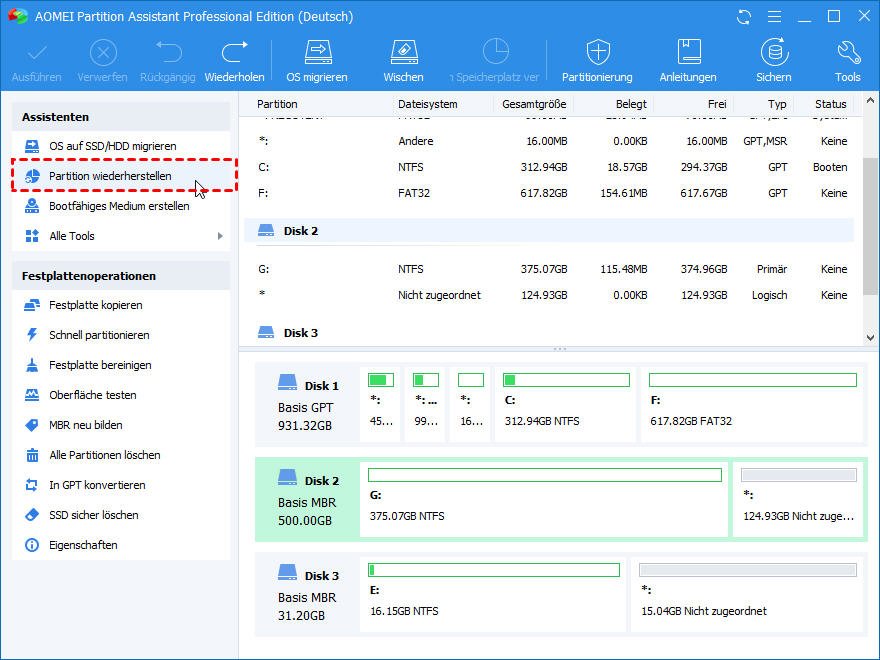The width and height of the screenshot is (880, 660).
Task: Choose OS auf SSD/HDD migrieren
Action: (112, 146)
